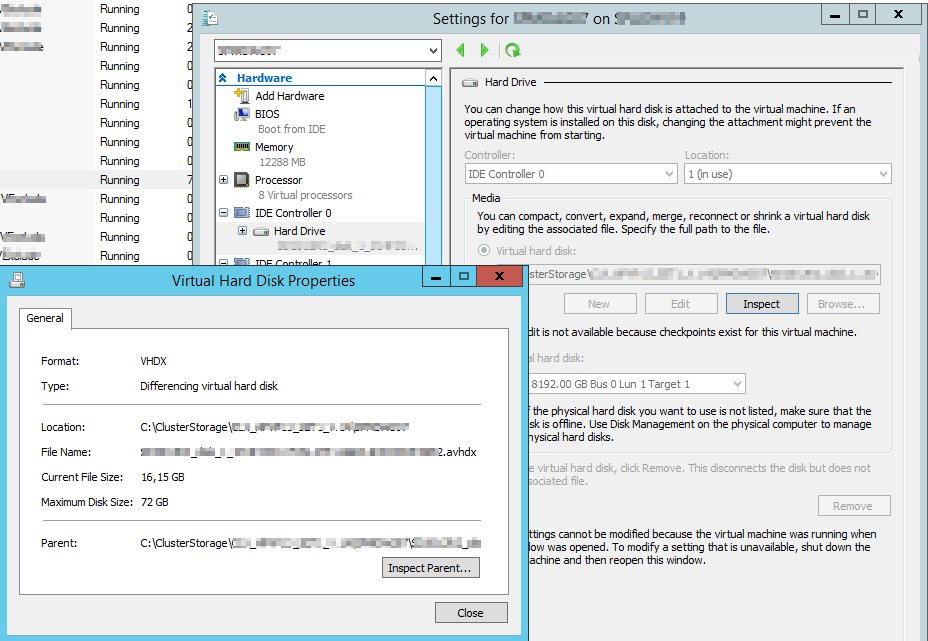The height and width of the screenshot is (641, 928).
Task: Select Add Hardware in the tree
Action: (289, 96)
